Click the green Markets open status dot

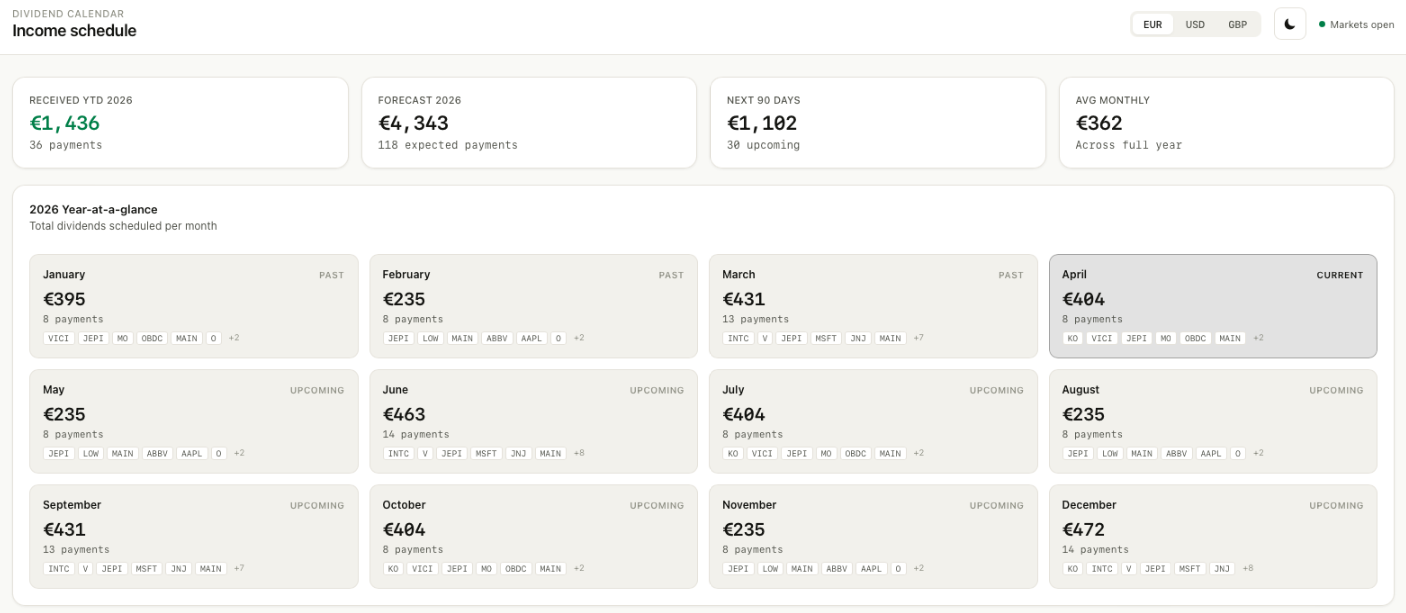pyautogui.click(x=1322, y=24)
